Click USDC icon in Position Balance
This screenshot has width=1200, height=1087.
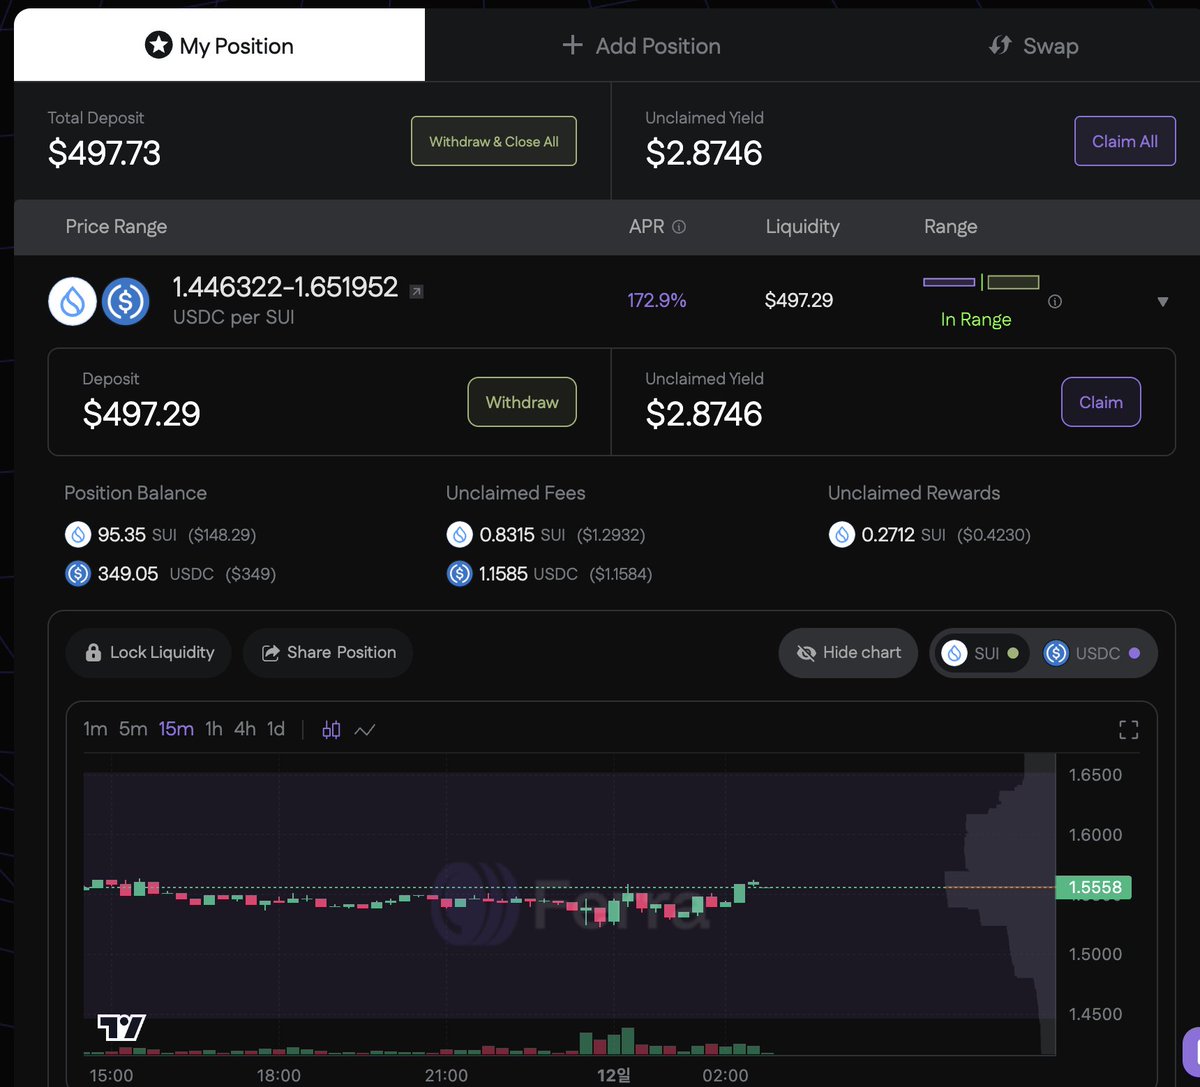[78, 574]
